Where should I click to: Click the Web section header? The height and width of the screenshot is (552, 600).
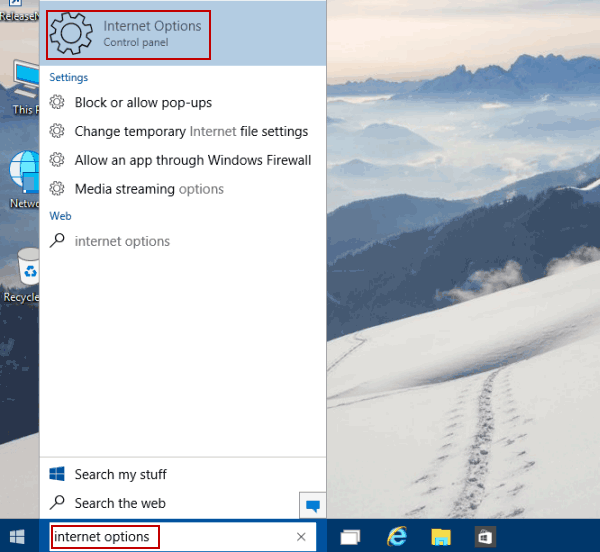60,216
